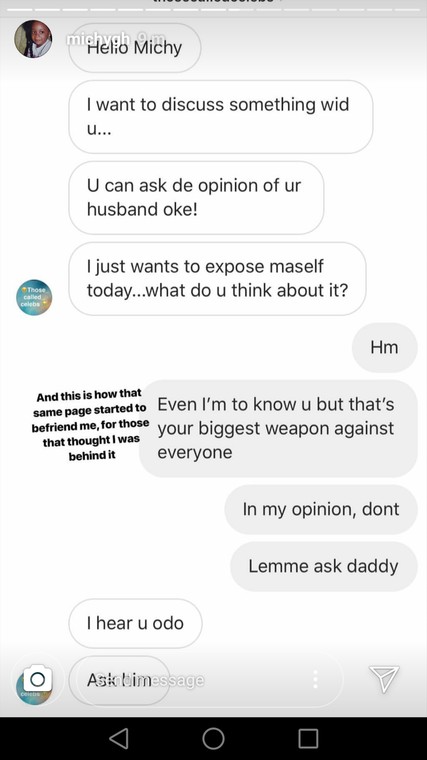
Task: Tap the Android back triangle button
Action: tap(118, 739)
